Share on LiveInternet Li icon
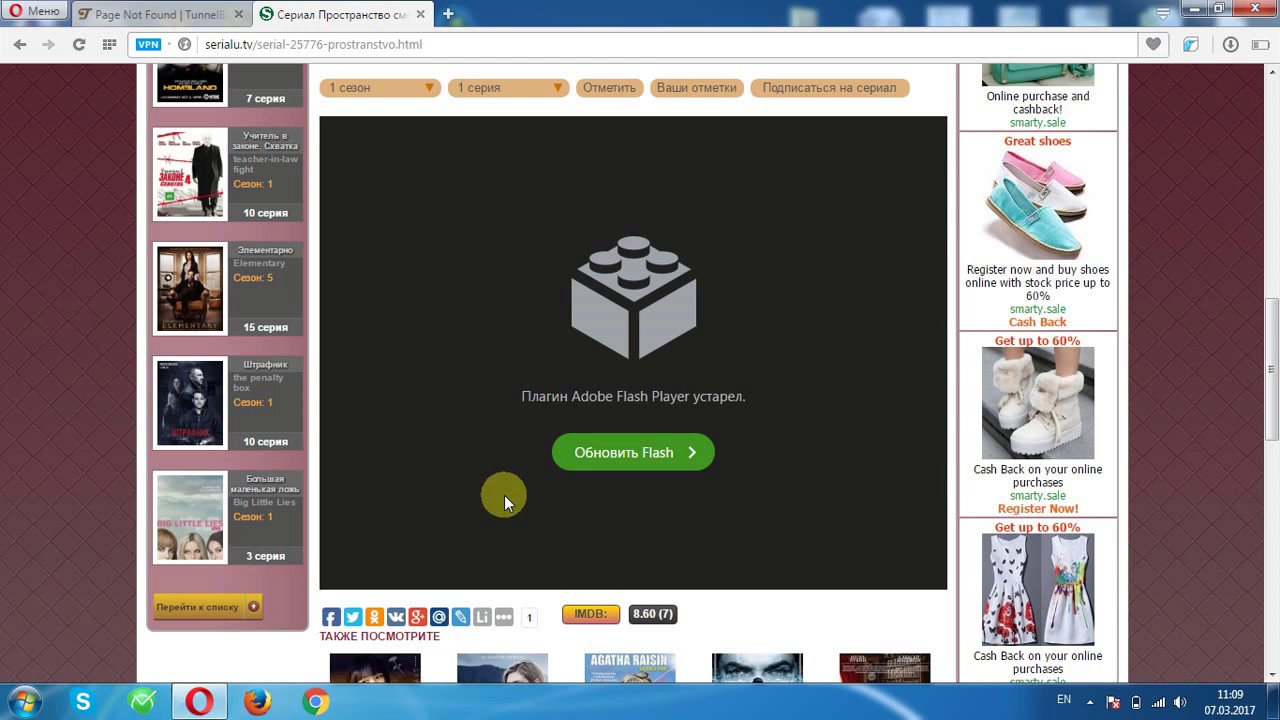 [x=482, y=617]
